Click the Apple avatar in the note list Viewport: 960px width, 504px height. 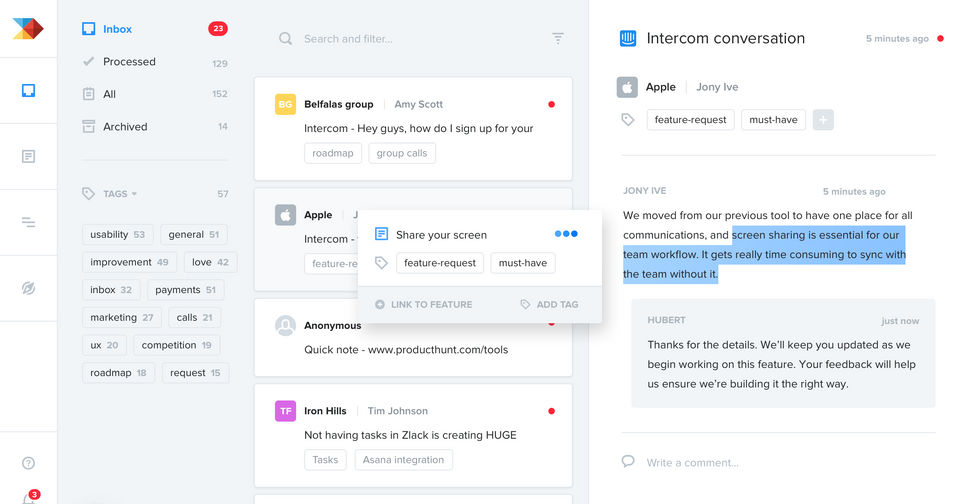[285, 215]
